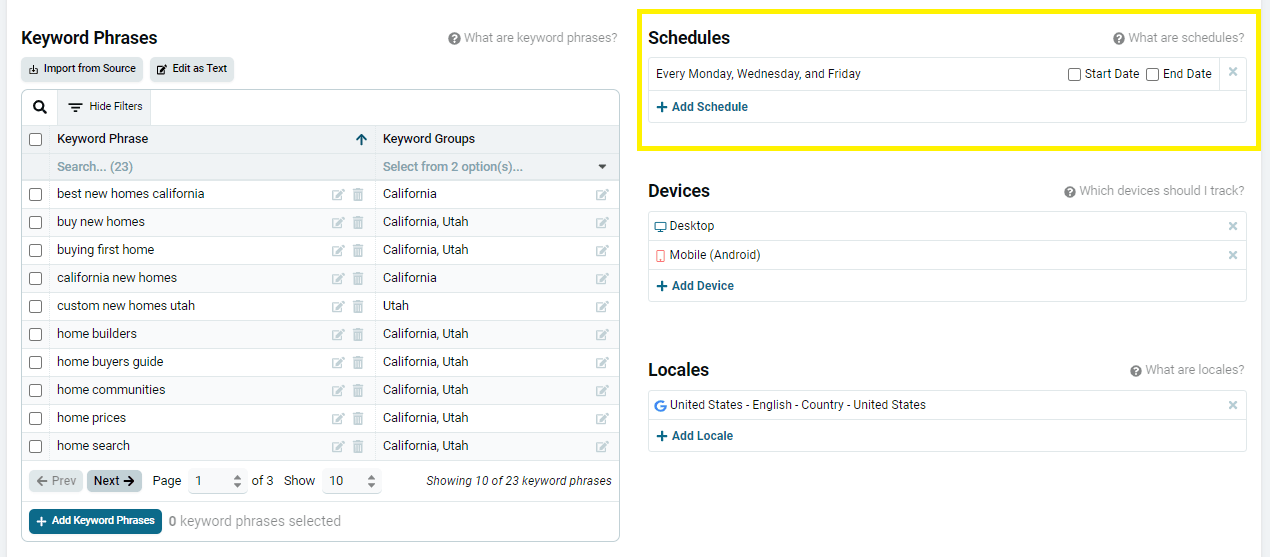Edit the 'buy new homes' phrase
The height and width of the screenshot is (557, 1270).
pos(338,223)
